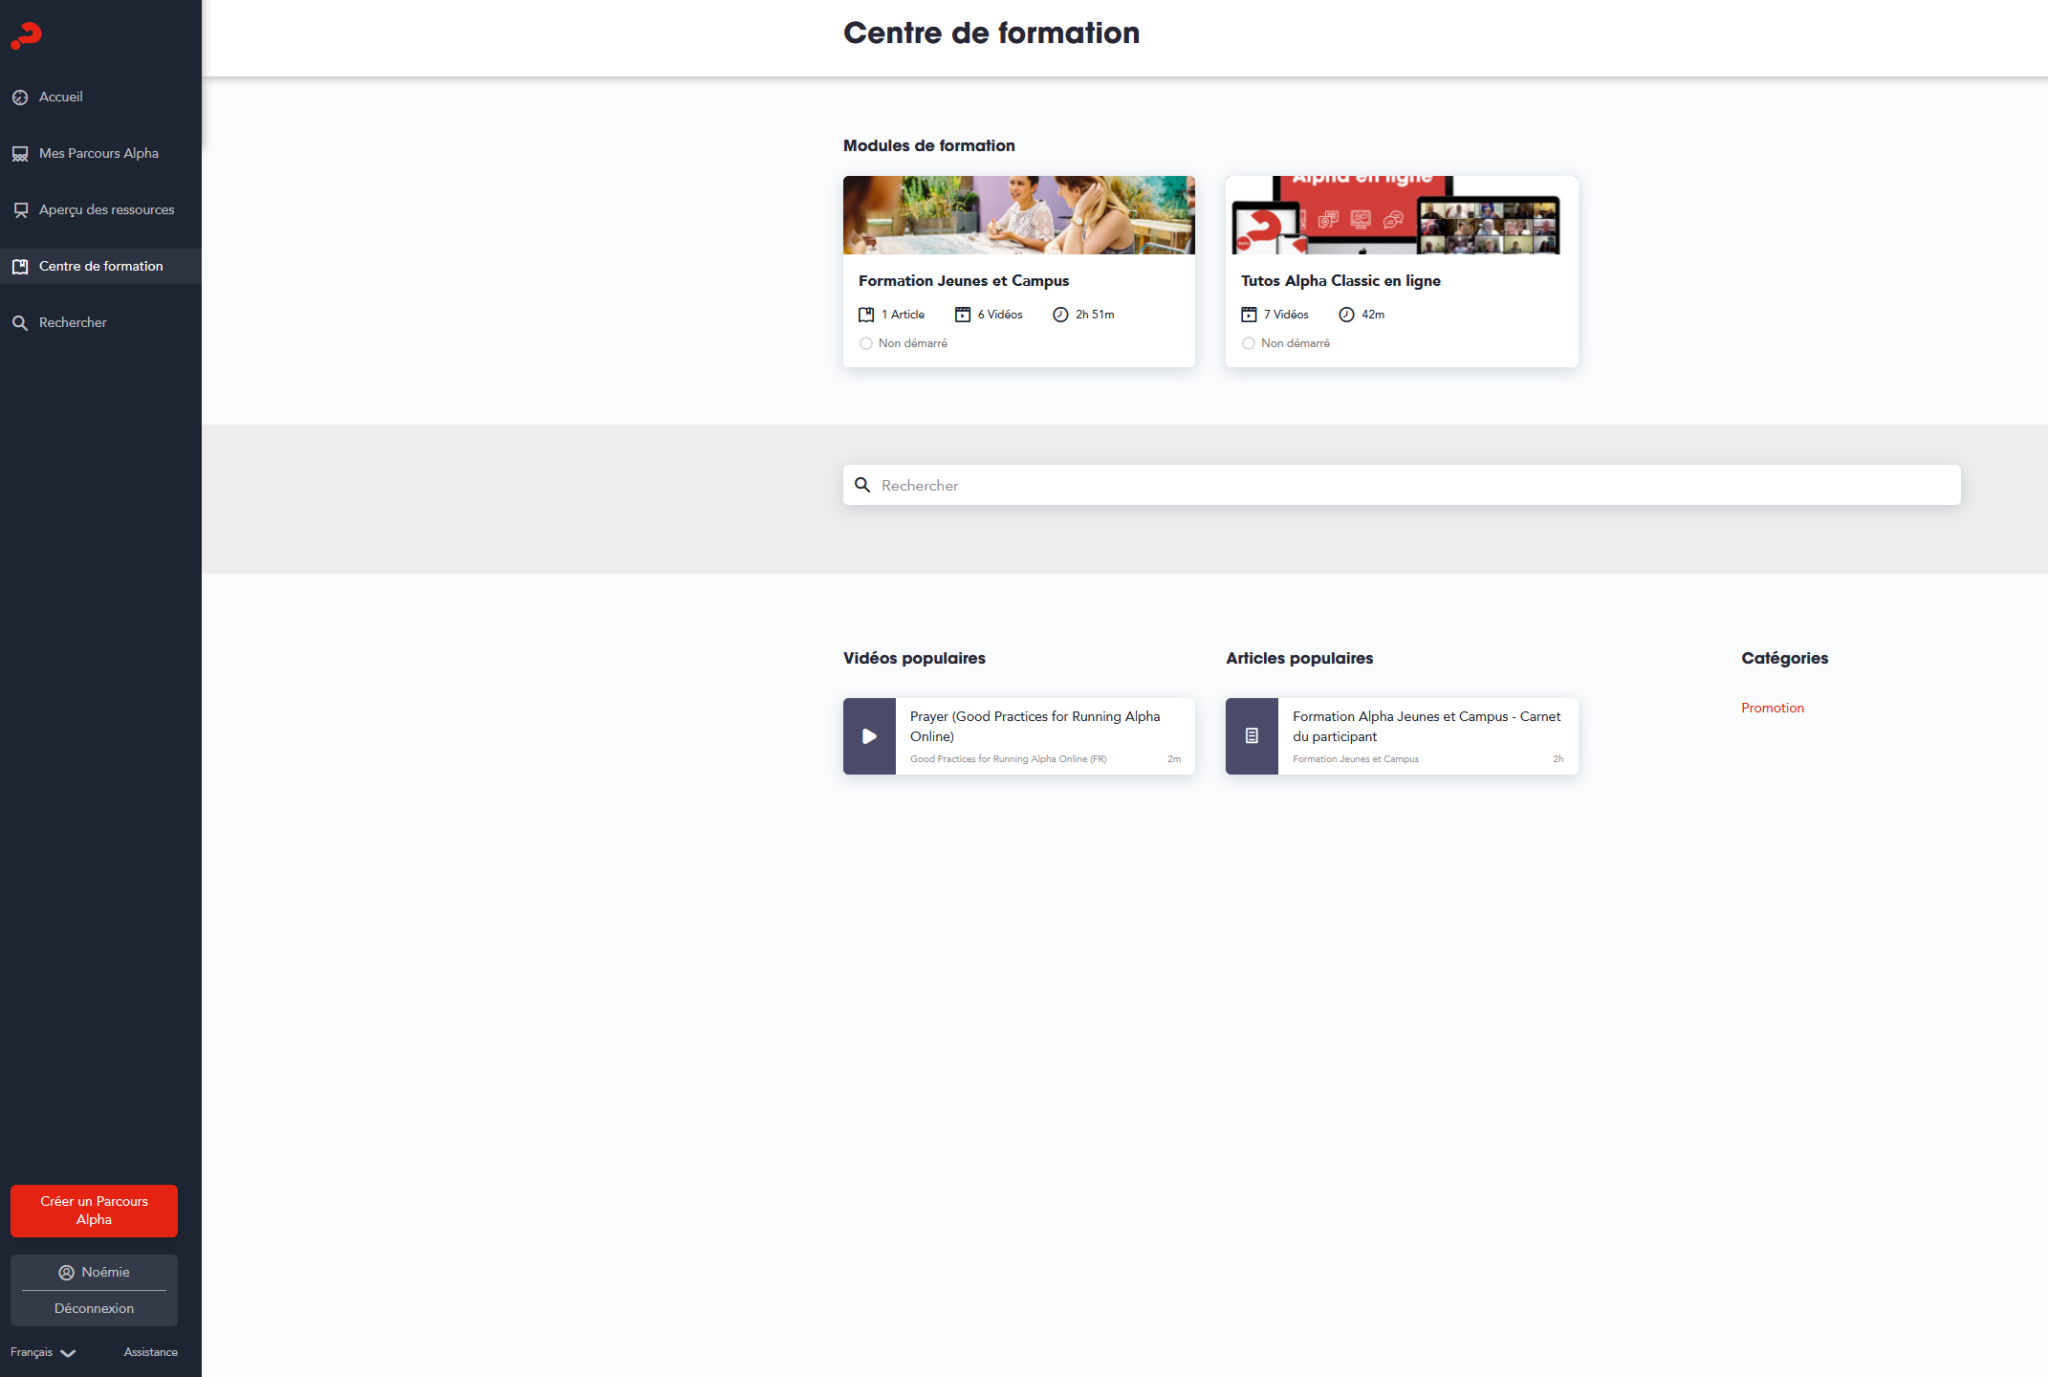Screen dimensions: 2048x1377
Task: Click the "Catégories" heading
Action: (1784, 659)
